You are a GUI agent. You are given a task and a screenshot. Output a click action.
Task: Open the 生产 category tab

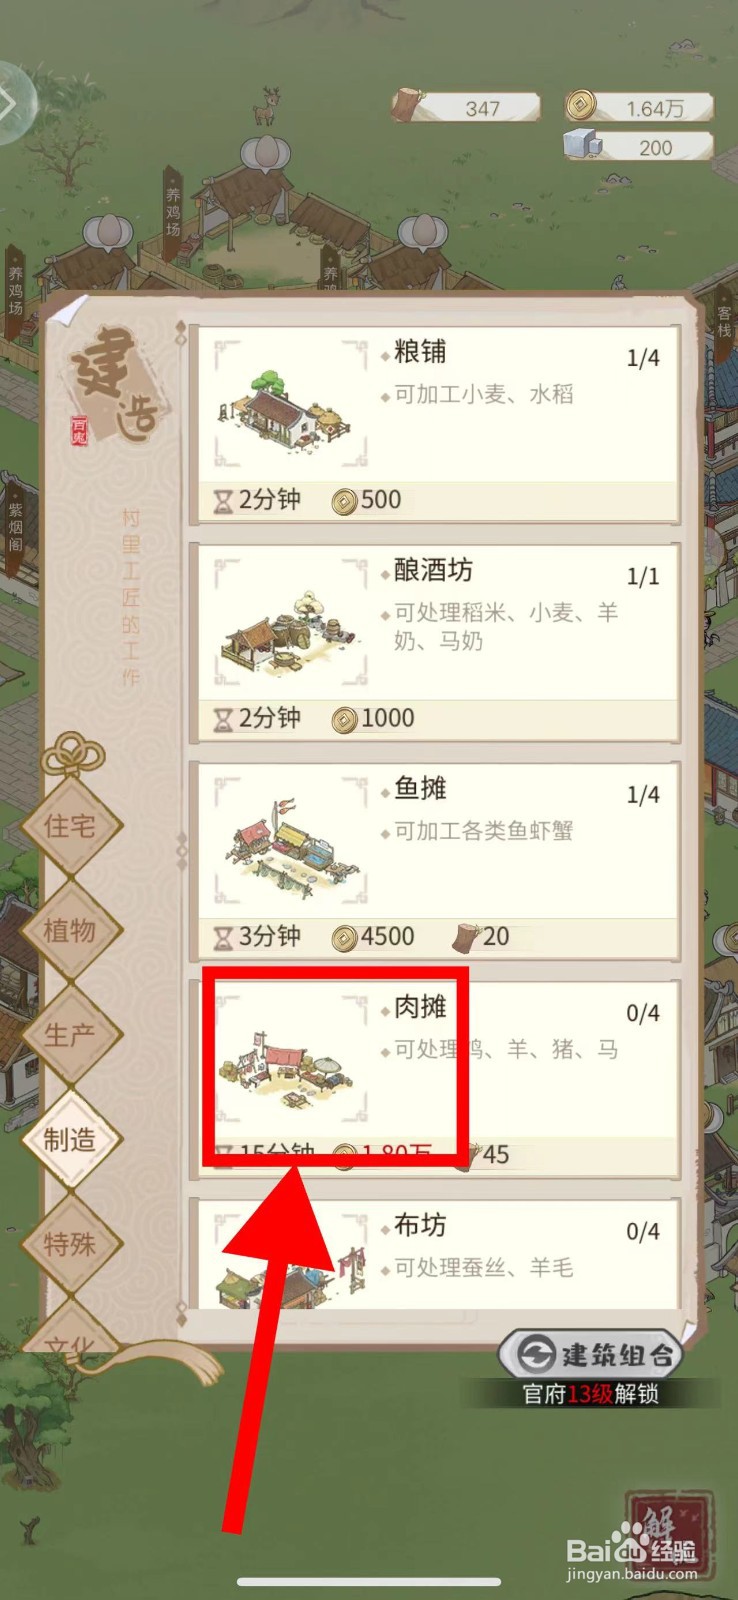[71, 1035]
